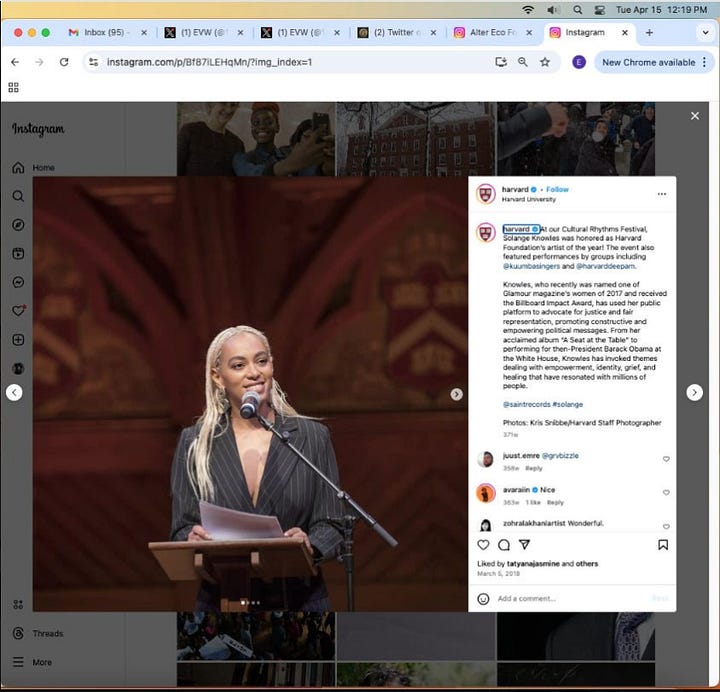Open emoji picker in comment box
The image size is (720, 692).
click(x=483, y=599)
